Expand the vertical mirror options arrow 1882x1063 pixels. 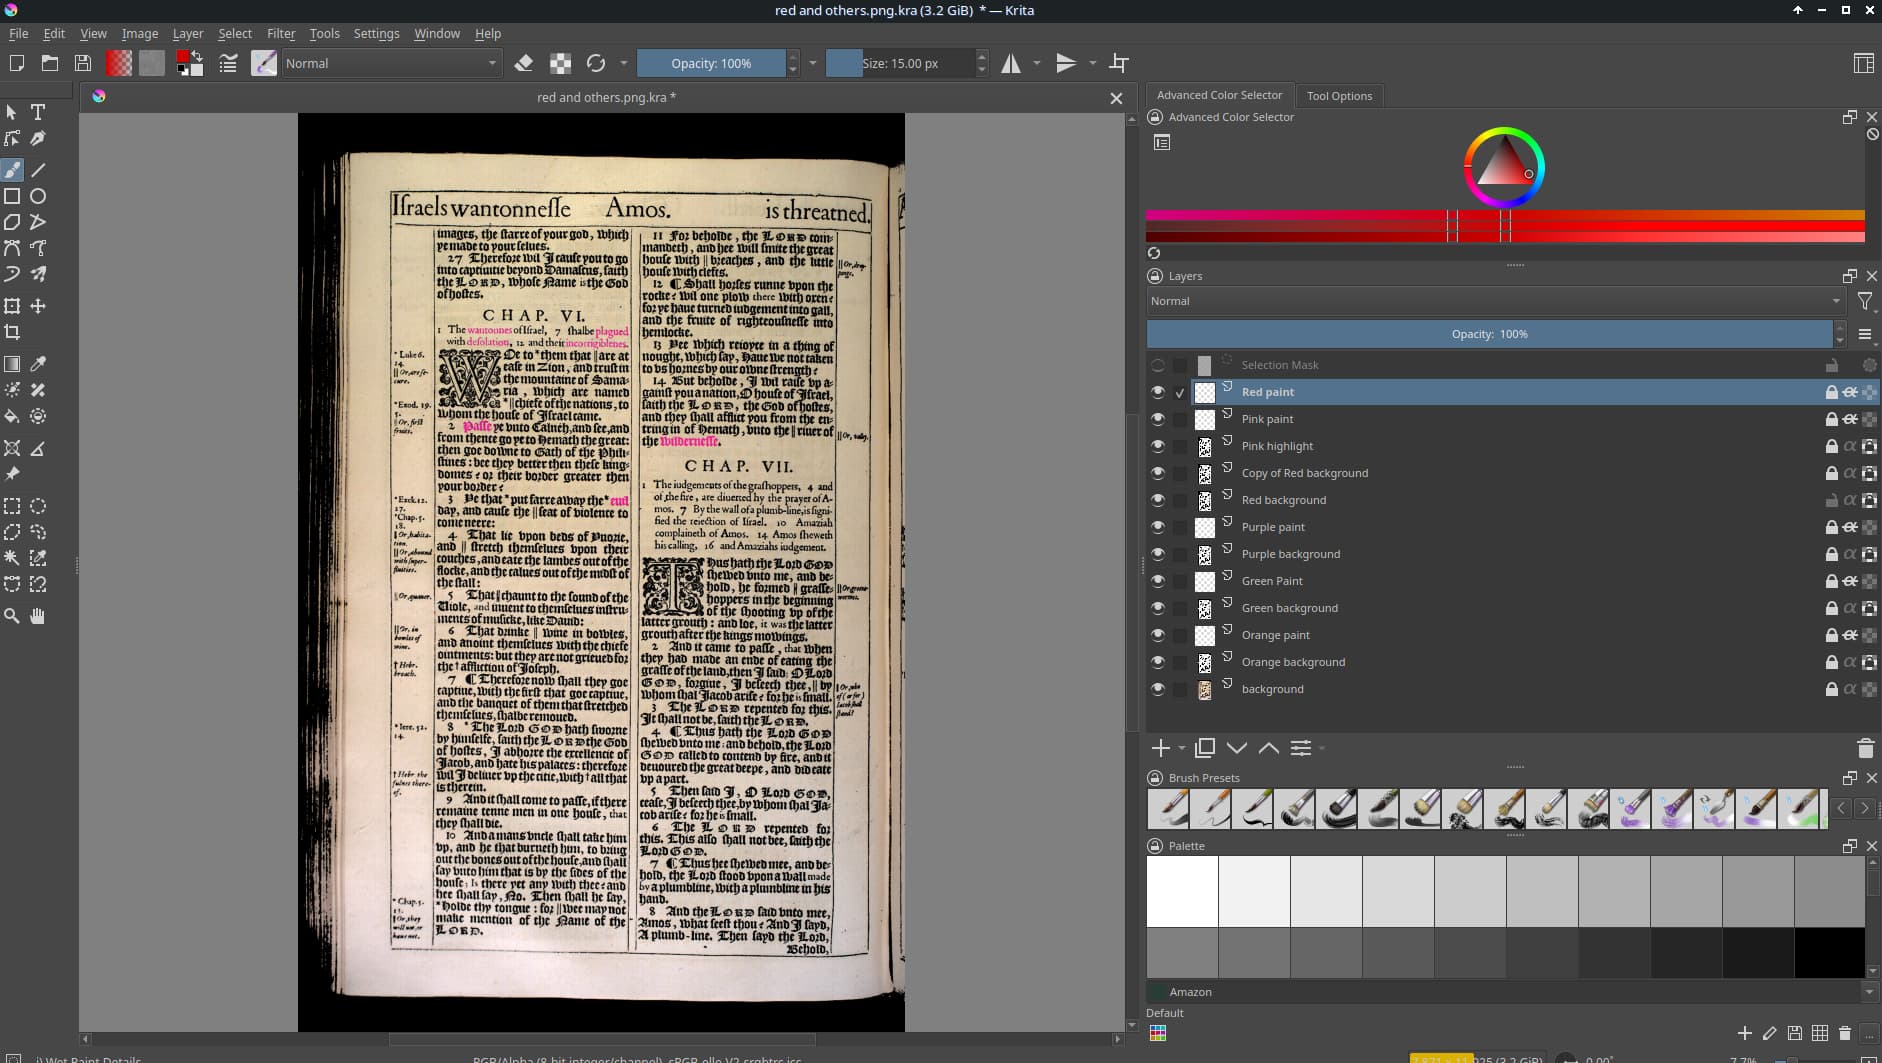pyautogui.click(x=1092, y=63)
